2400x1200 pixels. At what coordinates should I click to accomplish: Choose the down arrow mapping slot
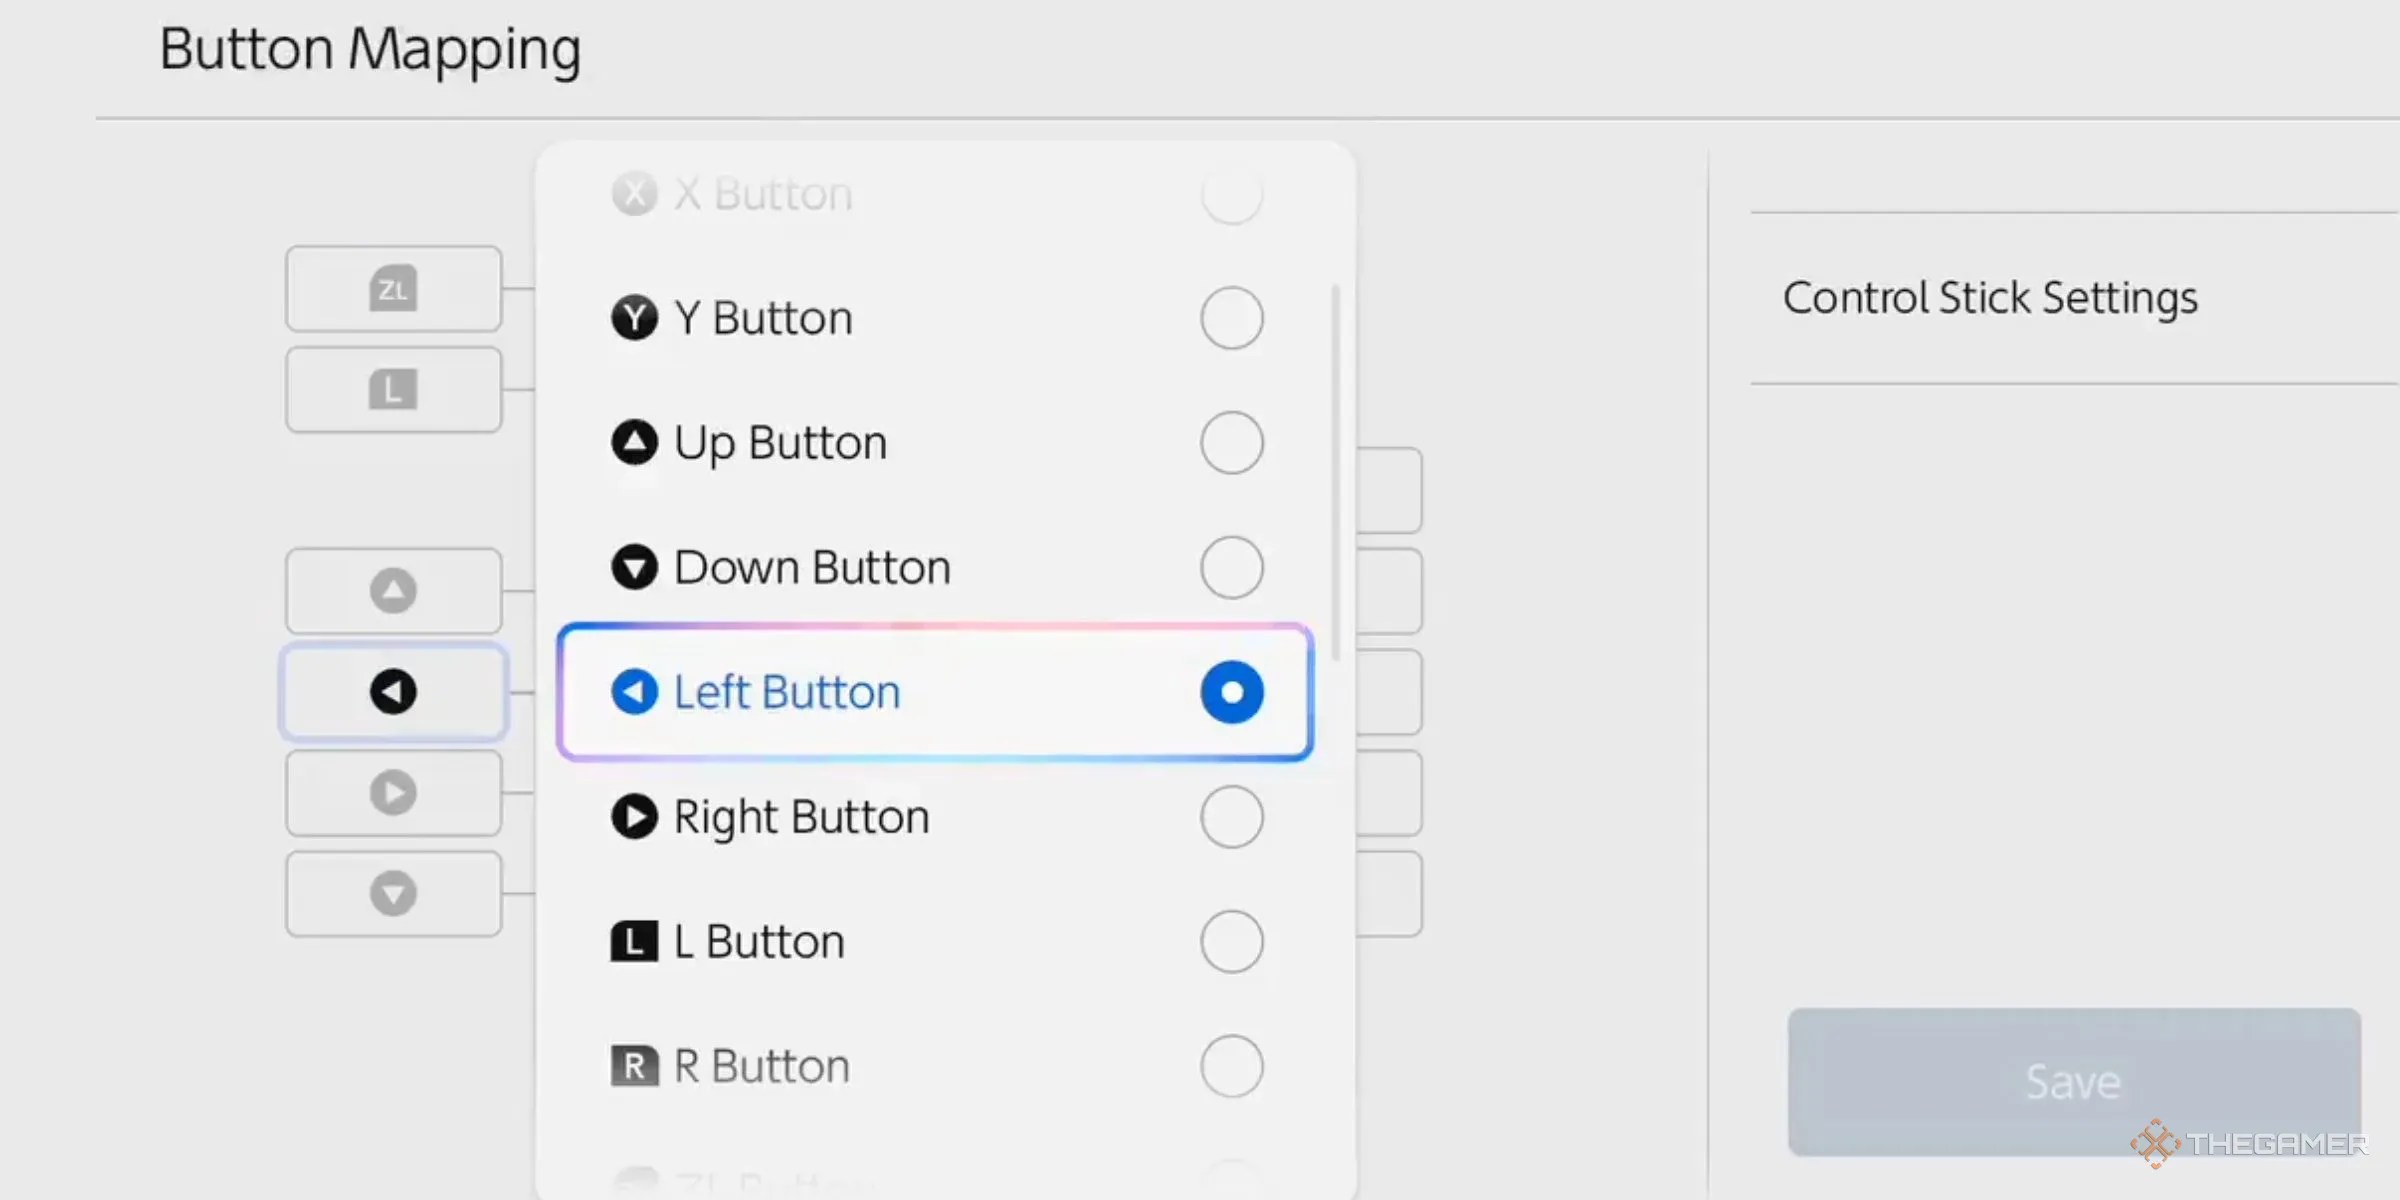pyautogui.click(x=393, y=894)
